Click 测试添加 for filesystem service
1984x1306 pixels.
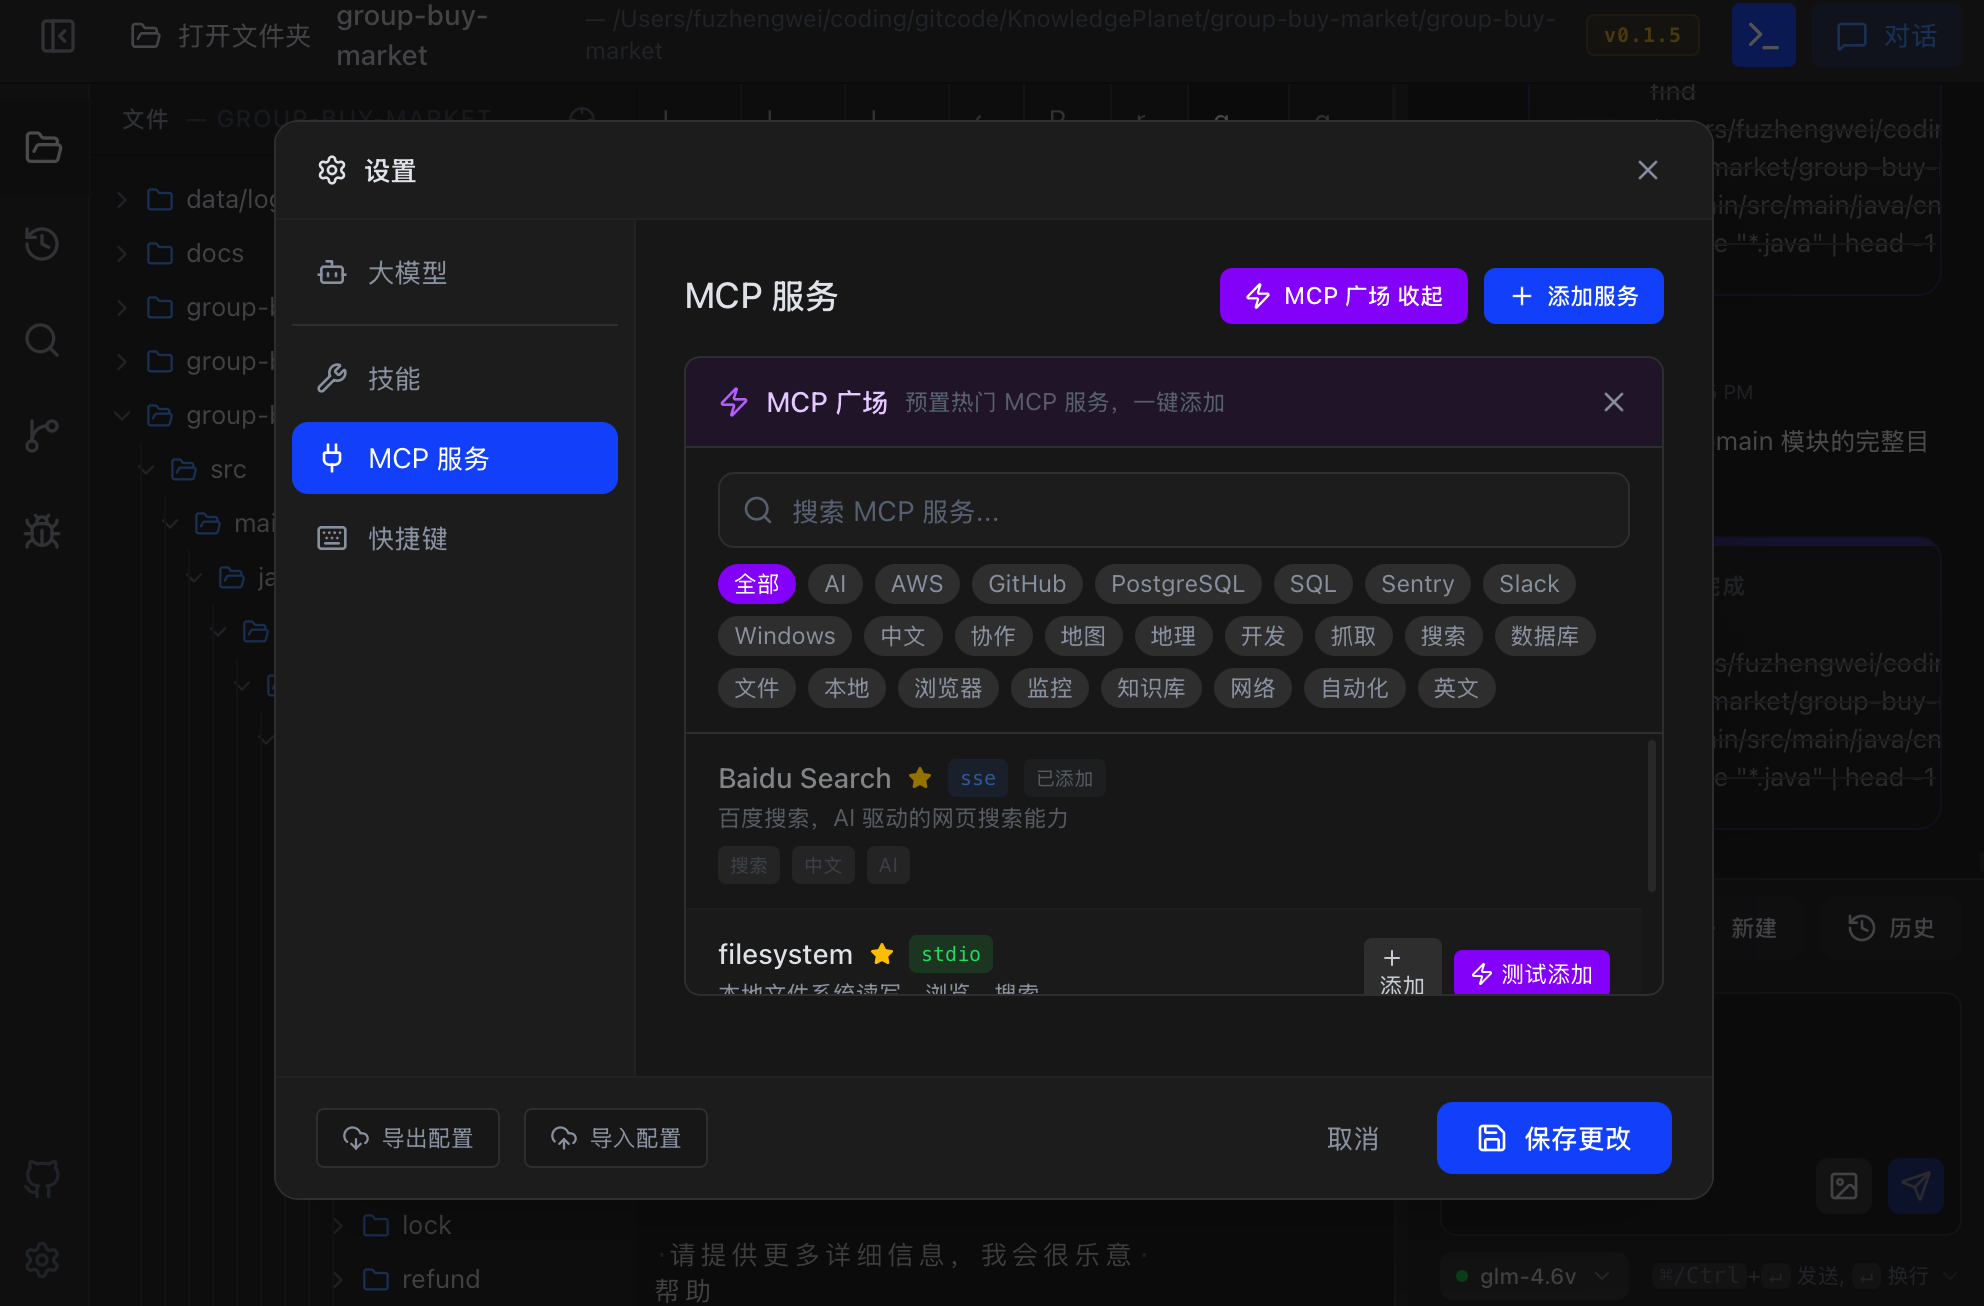1531,973
